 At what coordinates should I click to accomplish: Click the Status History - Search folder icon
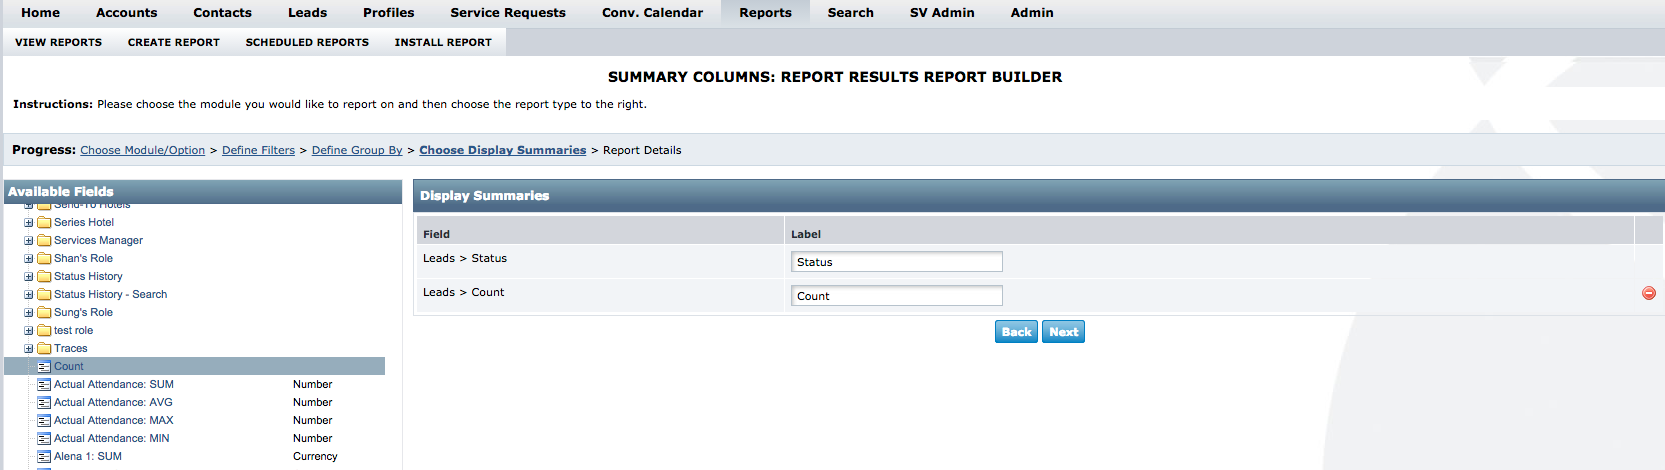point(44,294)
